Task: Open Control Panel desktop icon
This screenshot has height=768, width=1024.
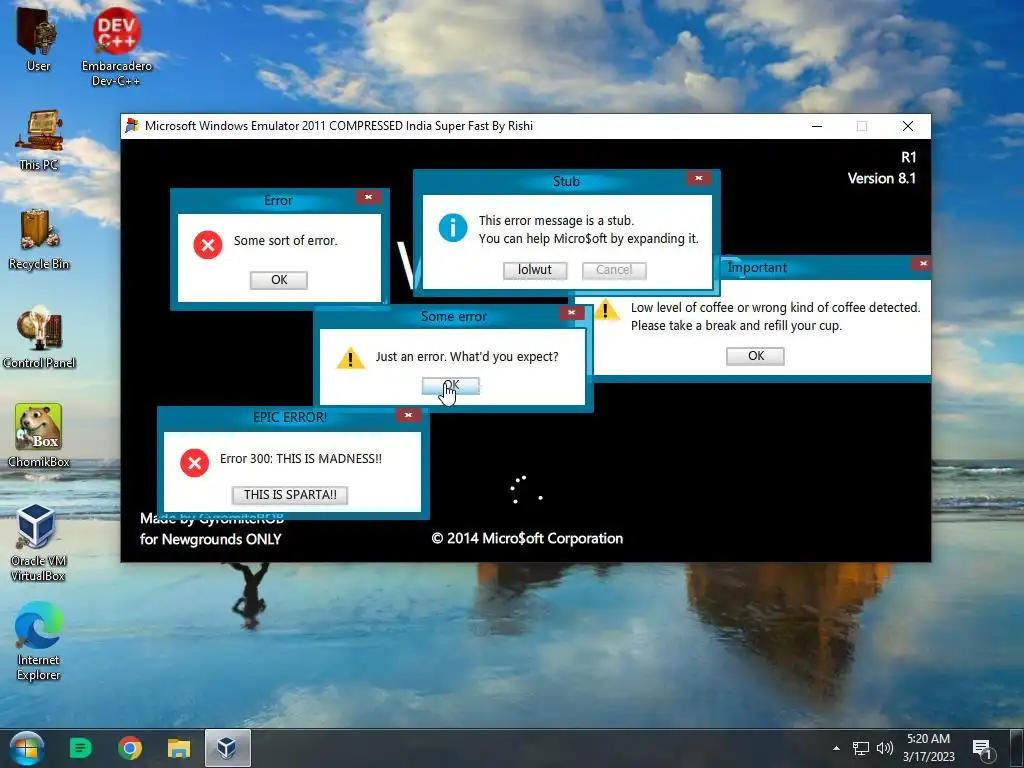Action: point(39,338)
